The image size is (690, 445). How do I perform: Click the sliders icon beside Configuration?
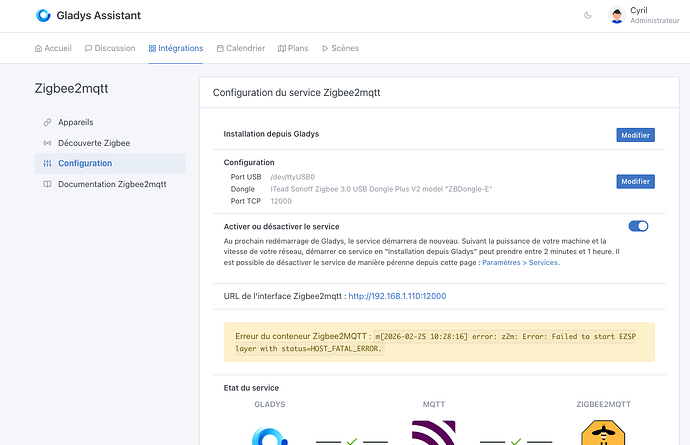point(47,163)
